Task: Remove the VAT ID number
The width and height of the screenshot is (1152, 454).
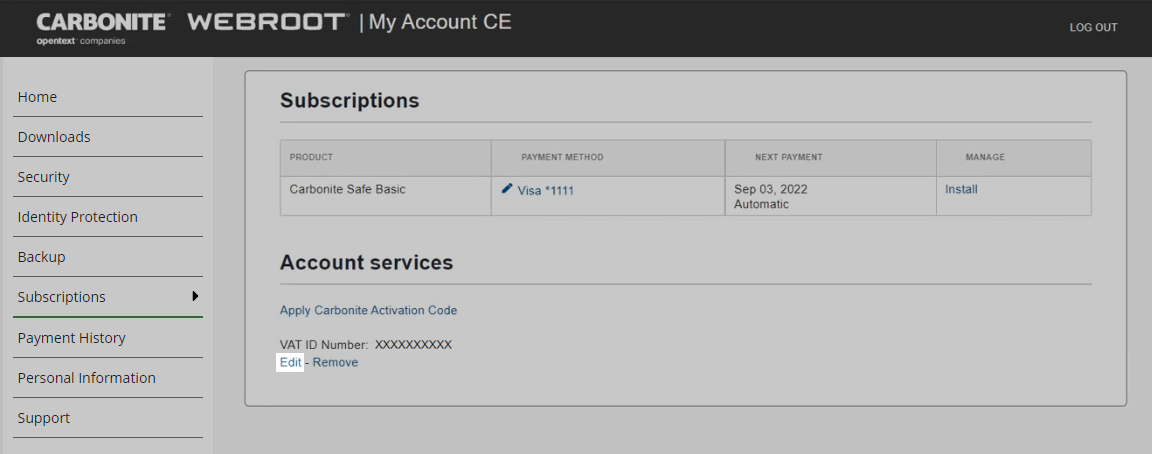Action: tap(336, 362)
